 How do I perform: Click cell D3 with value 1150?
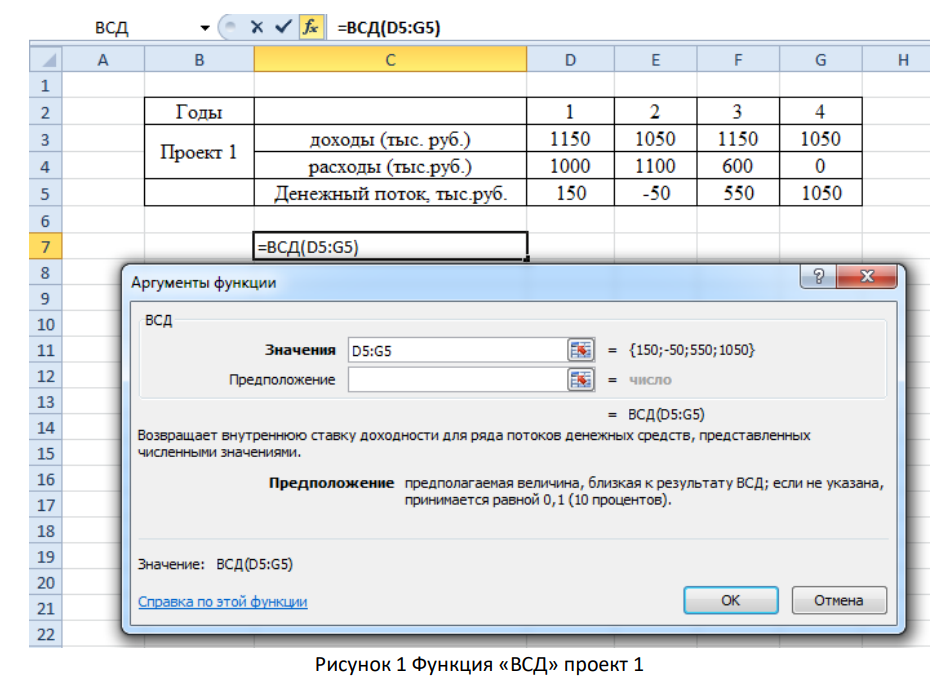571,138
